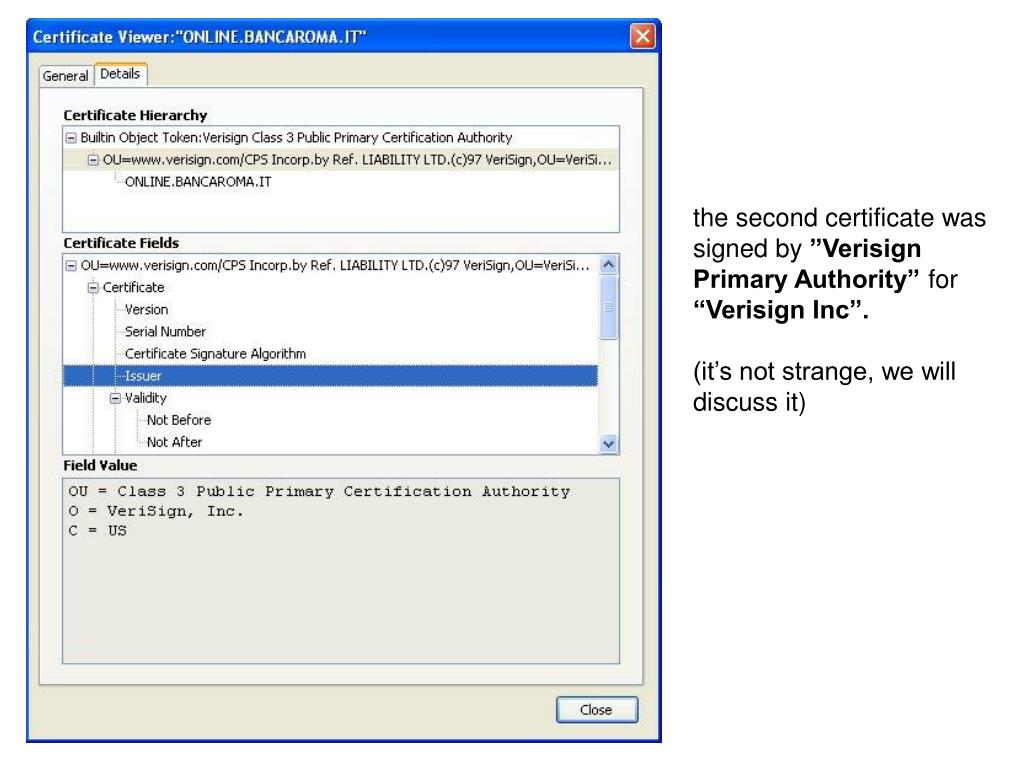Screen dimensions: 1024x768
Task: Click the Field Value text area
Action: pyautogui.click(x=341, y=571)
